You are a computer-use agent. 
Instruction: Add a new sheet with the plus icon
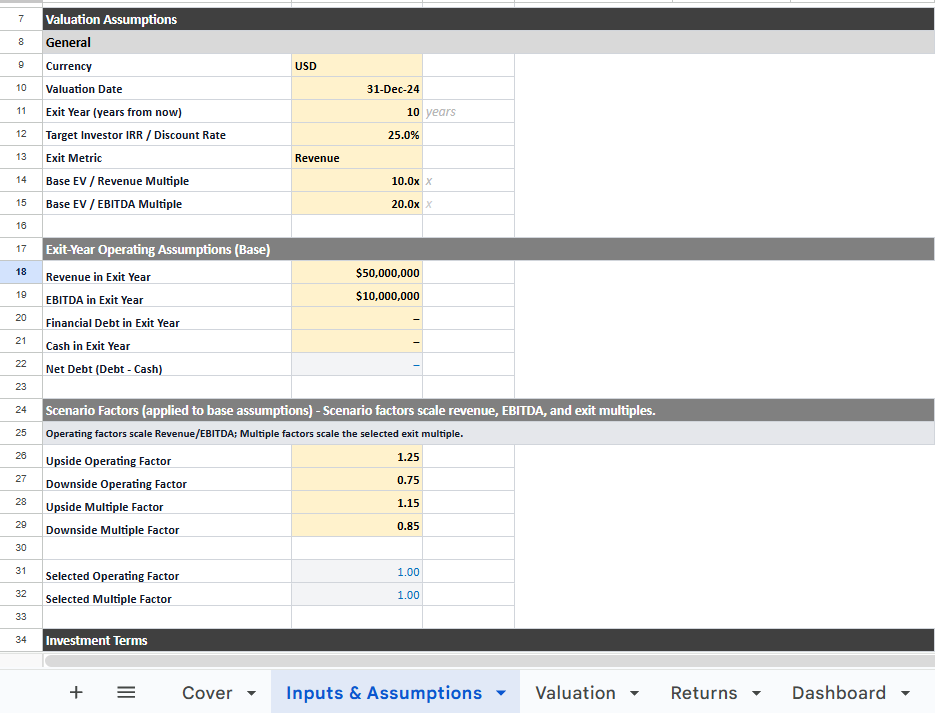pyautogui.click(x=75, y=692)
